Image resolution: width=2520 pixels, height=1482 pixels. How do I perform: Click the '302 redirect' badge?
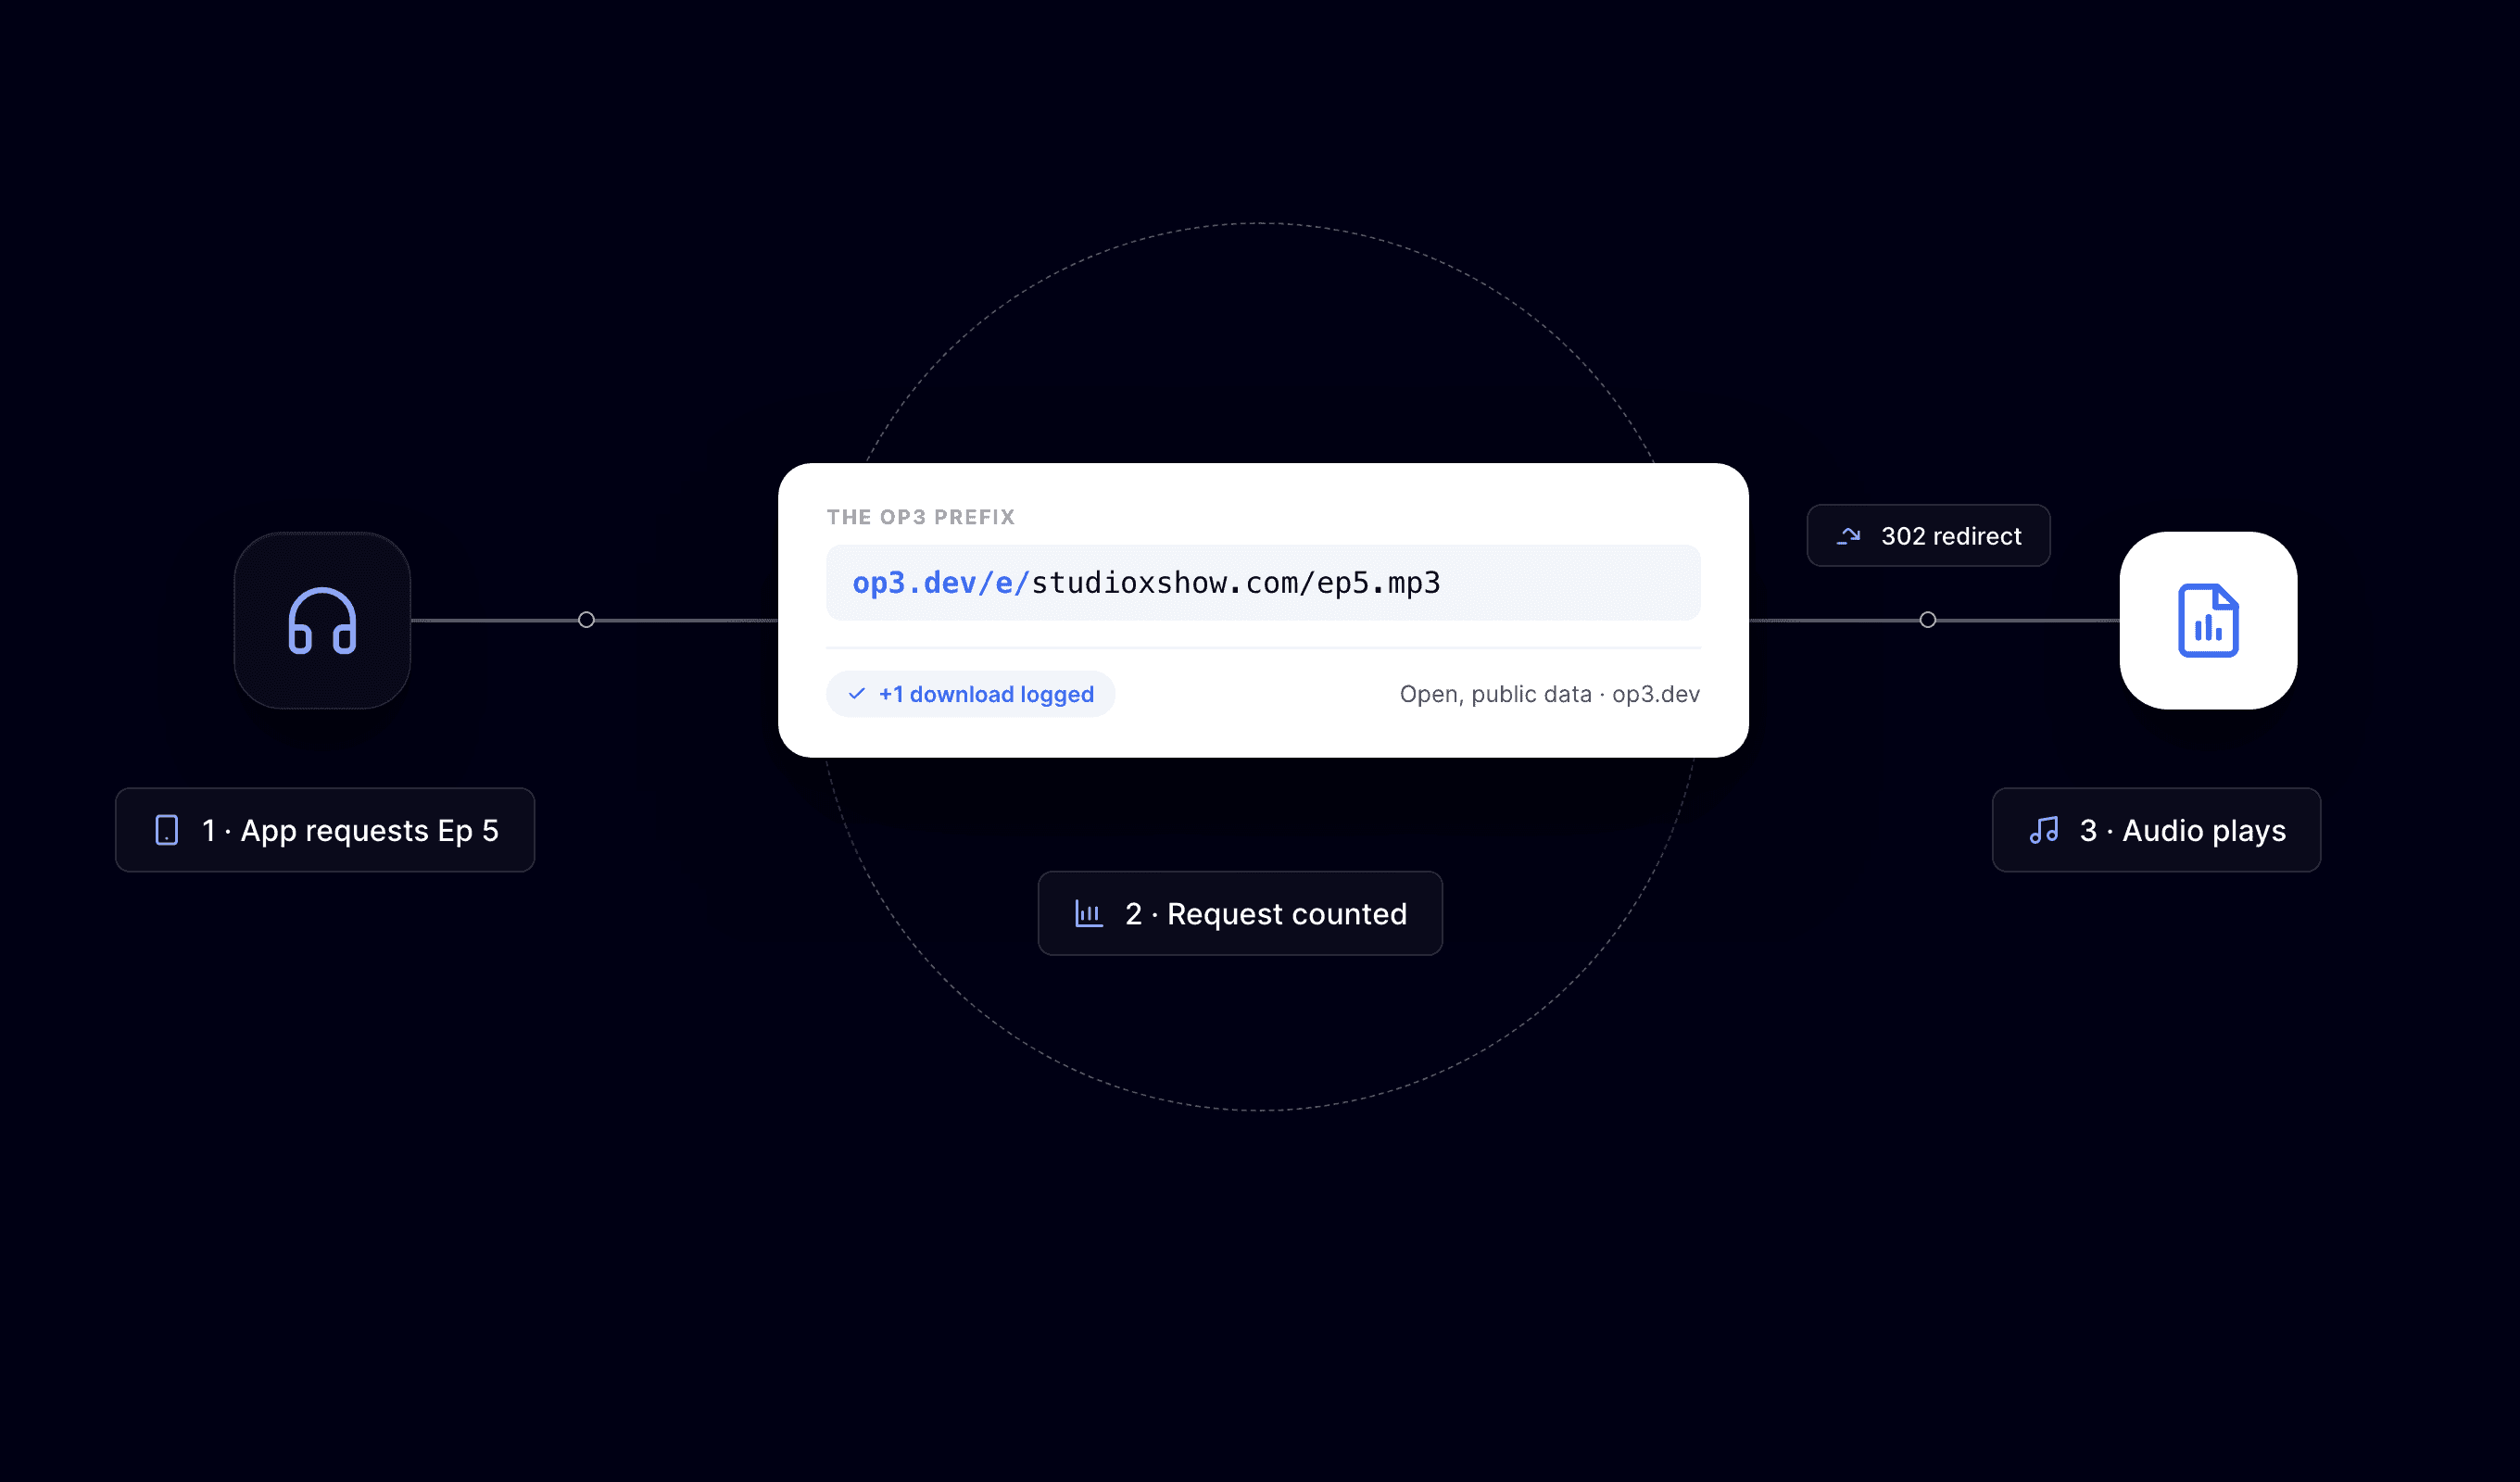(x=1928, y=536)
